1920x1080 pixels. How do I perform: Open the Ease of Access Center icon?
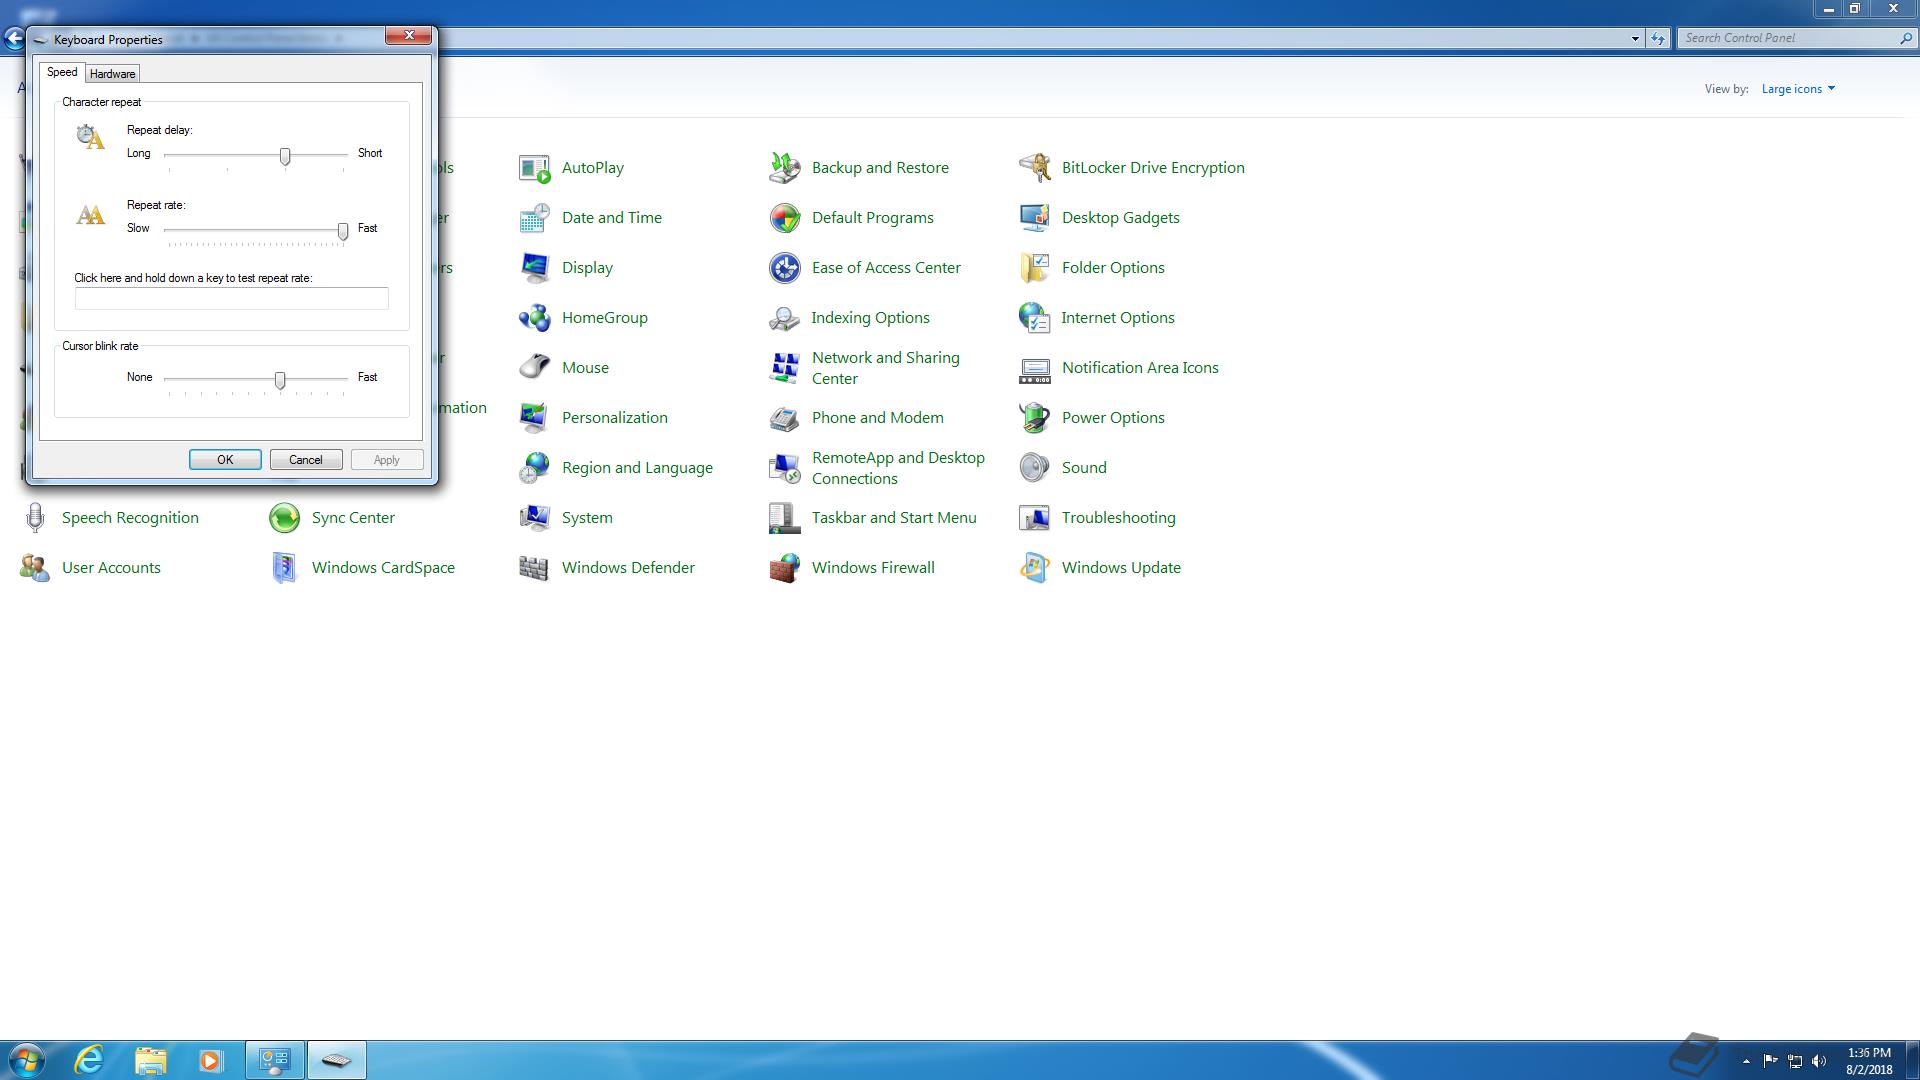pyautogui.click(x=784, y=268)
